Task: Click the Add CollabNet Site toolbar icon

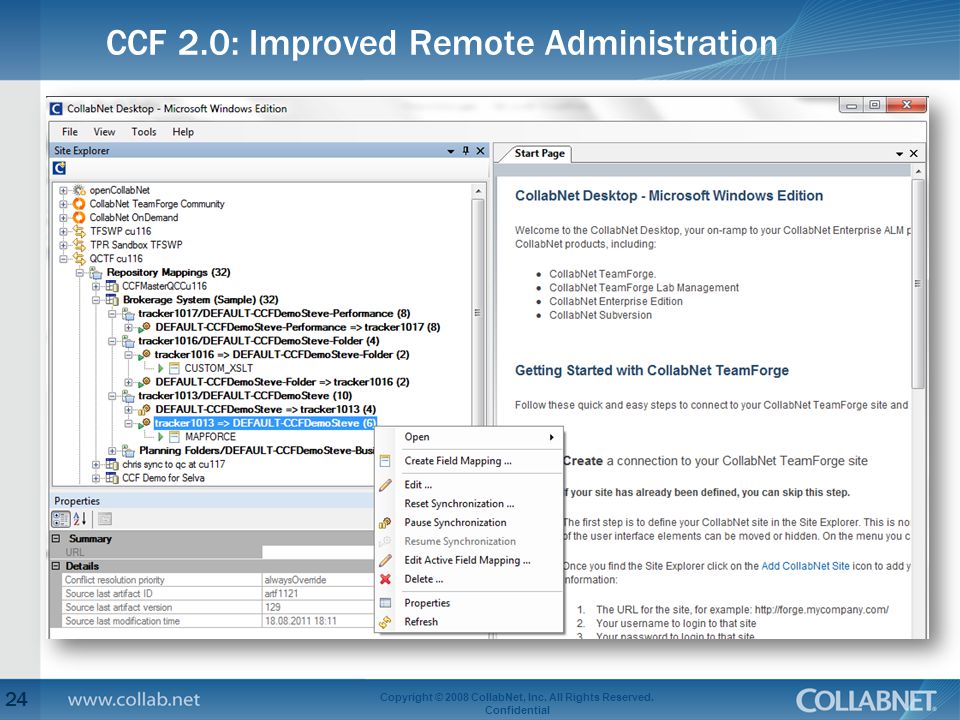Action: point(59,168)
